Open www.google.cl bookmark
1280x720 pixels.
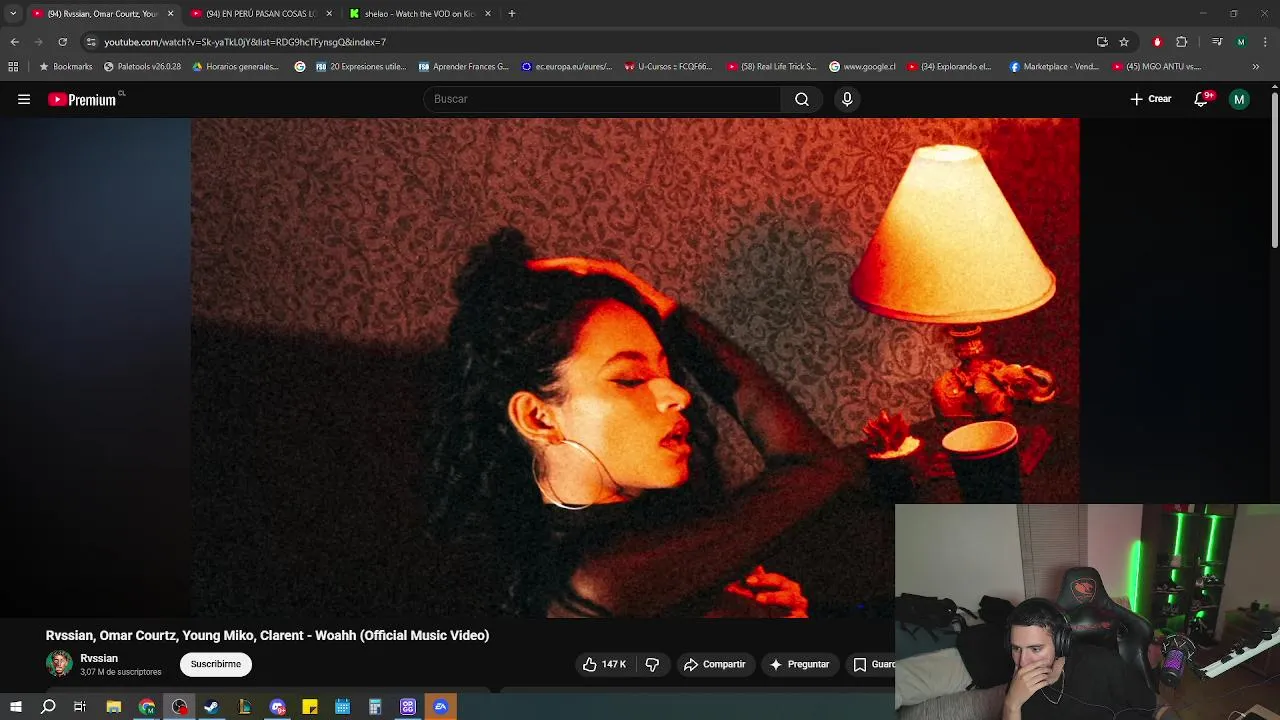[863, 67]
